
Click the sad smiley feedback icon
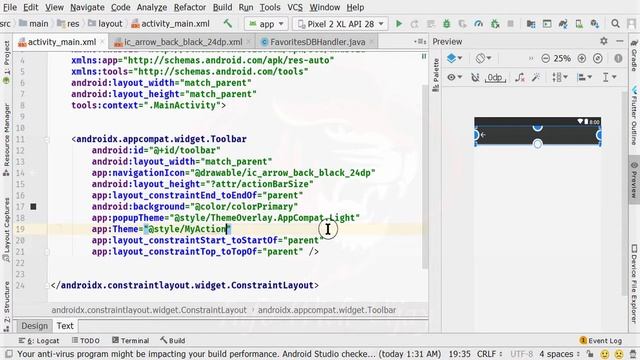(x=619, y=354)
